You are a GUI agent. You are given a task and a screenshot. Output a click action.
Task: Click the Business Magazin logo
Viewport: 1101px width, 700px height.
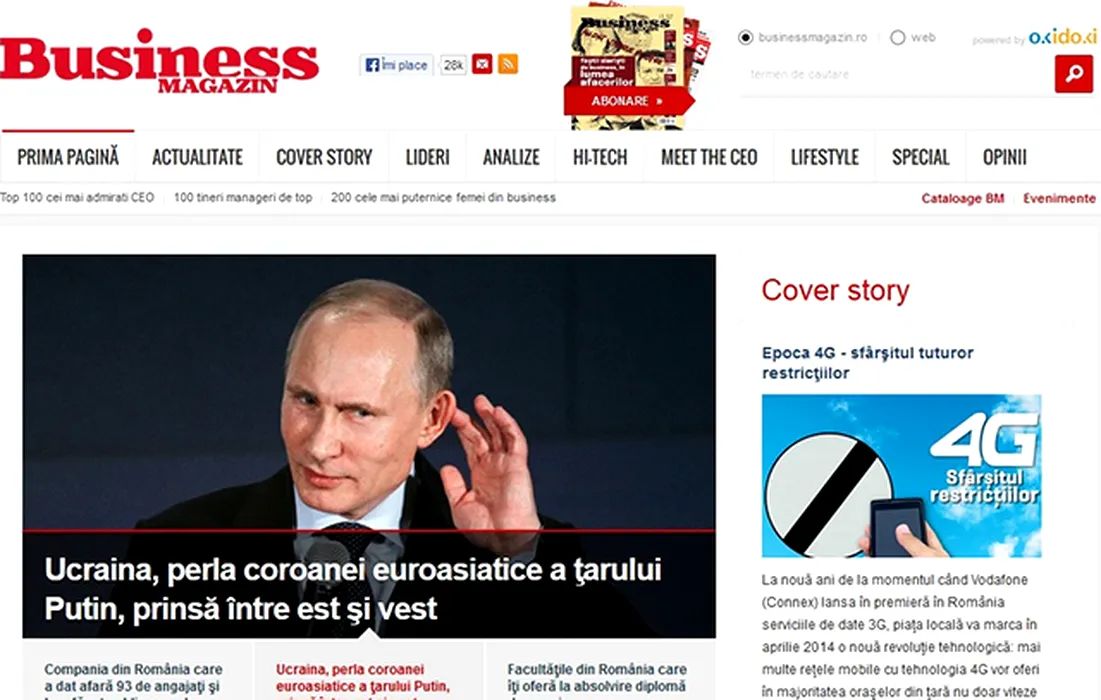click(159, 61)
